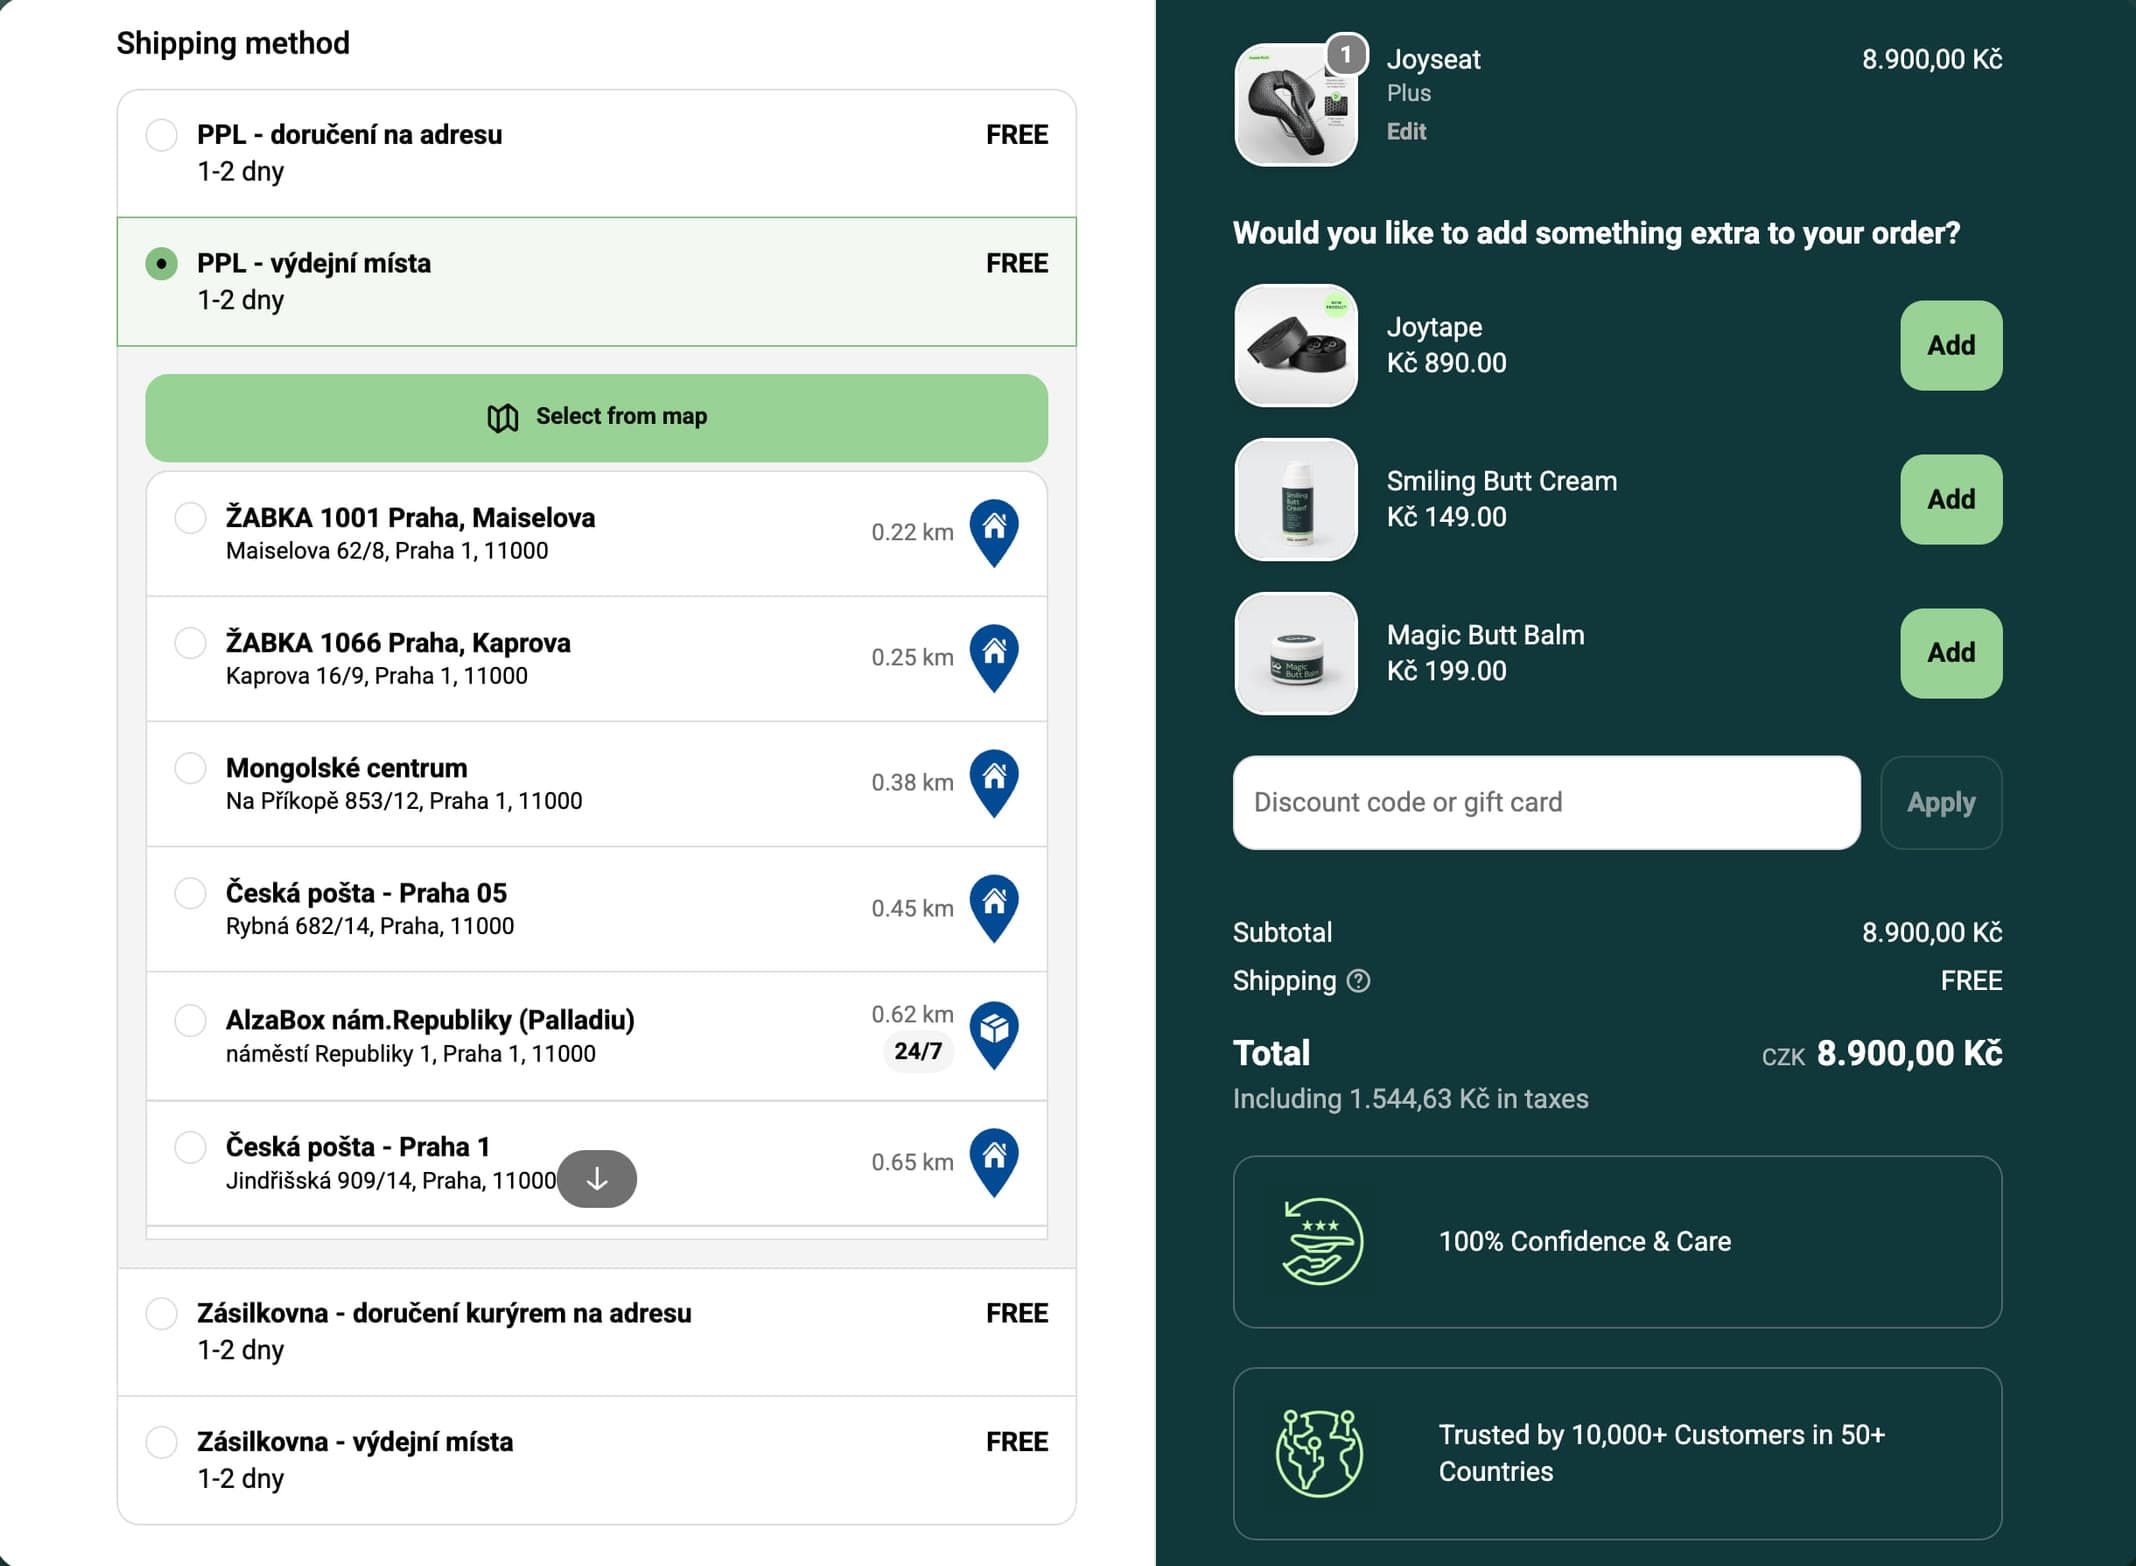Screen dimensions: 2136x1566
Task: Click the map pin icon for Mongolské centrum
Action: [994, 783]
